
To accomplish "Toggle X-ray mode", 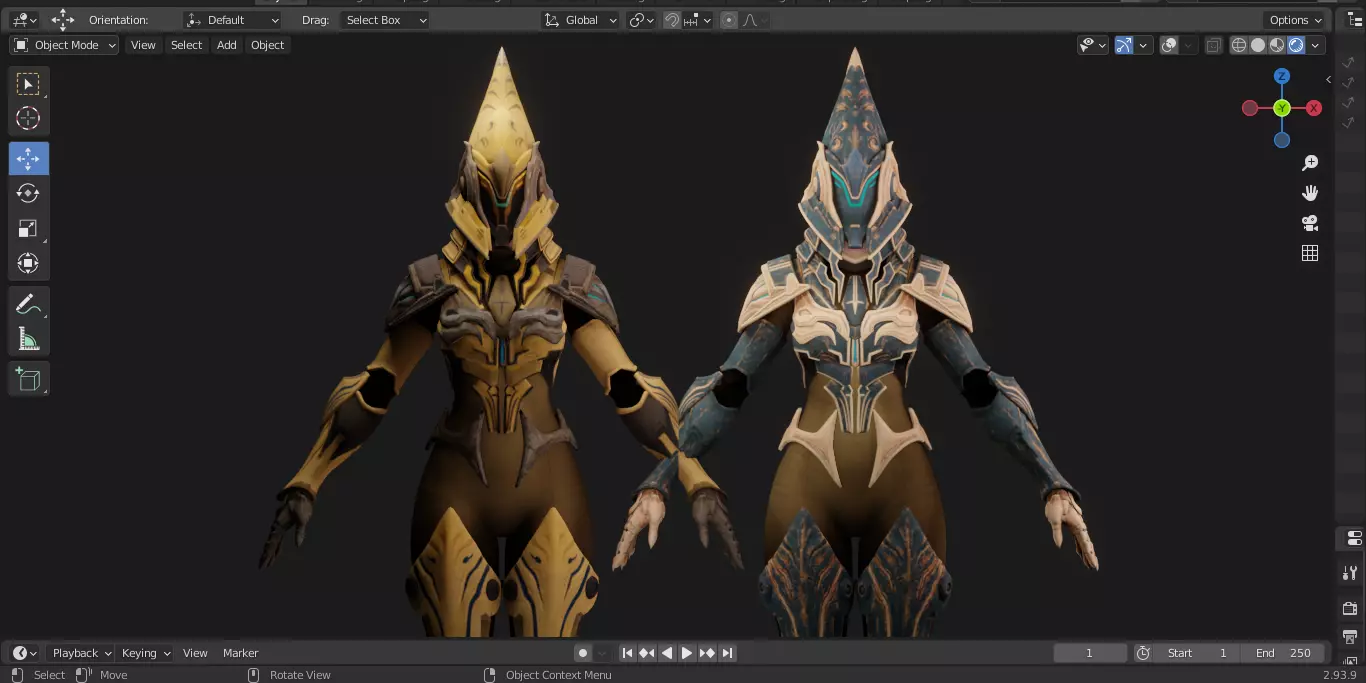I will click(1213, 45).
